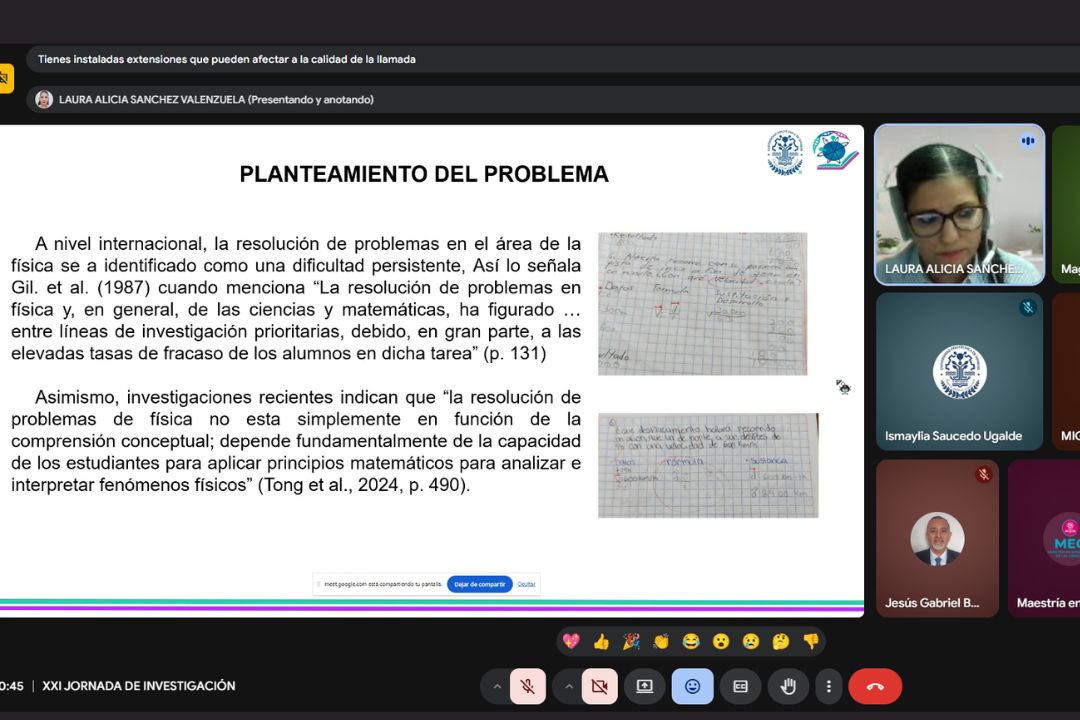The width and height of the screenshot is (1080, 720).
Task: Select Jesús Gabriel participant tile
Action: click(x=937, y=538)
